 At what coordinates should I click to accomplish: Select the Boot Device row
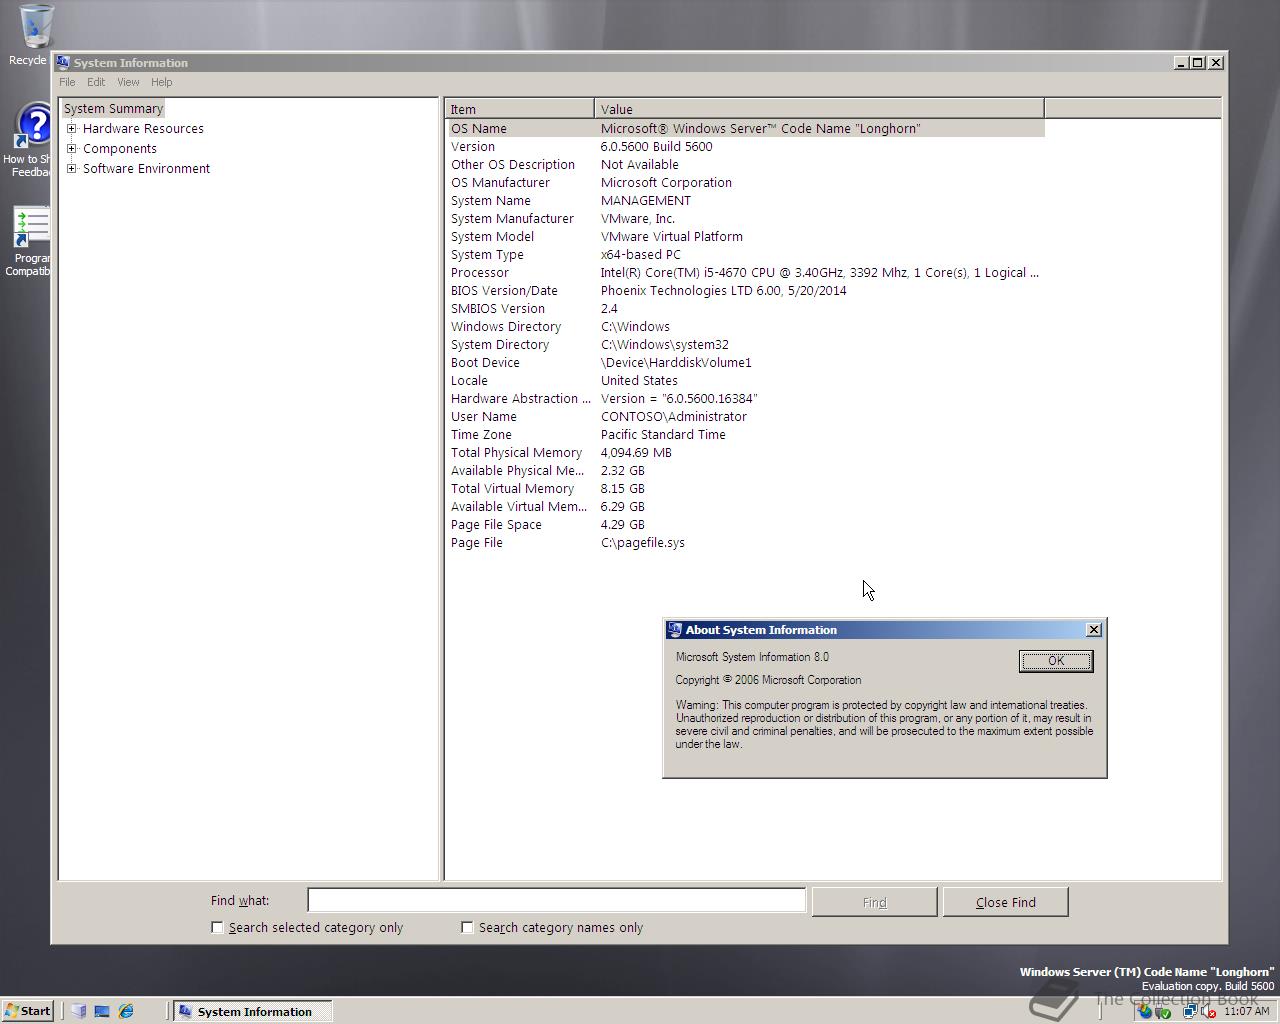pyautogui.click(x=745, y=362)
